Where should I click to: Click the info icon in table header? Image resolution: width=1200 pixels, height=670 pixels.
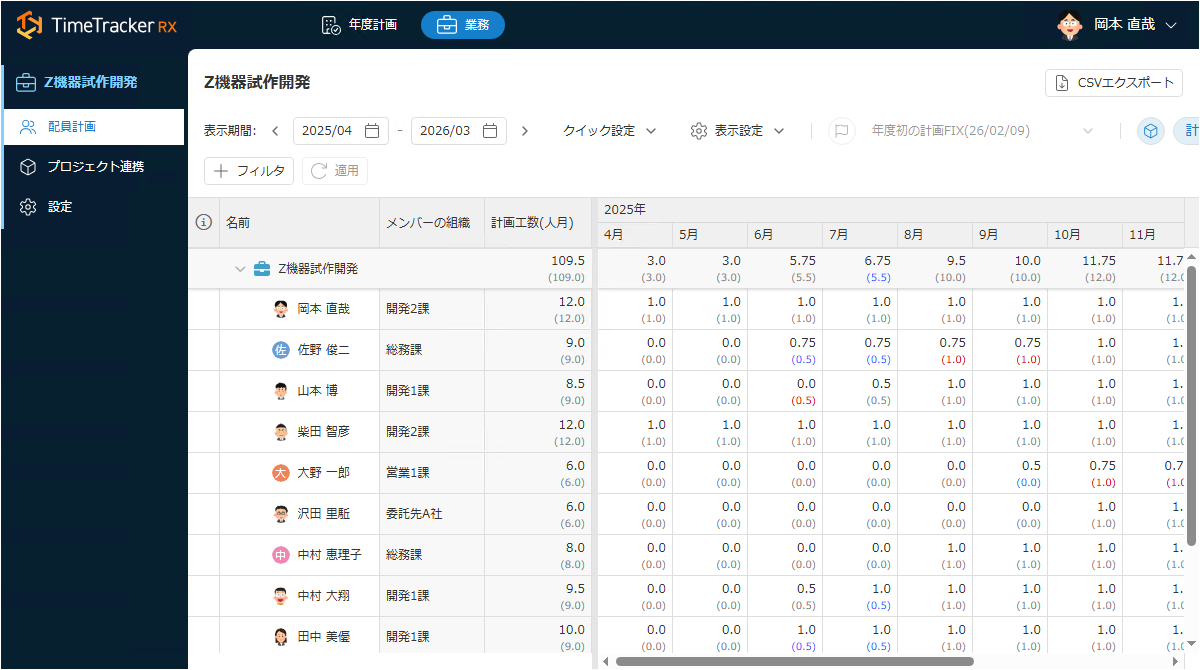203,222
